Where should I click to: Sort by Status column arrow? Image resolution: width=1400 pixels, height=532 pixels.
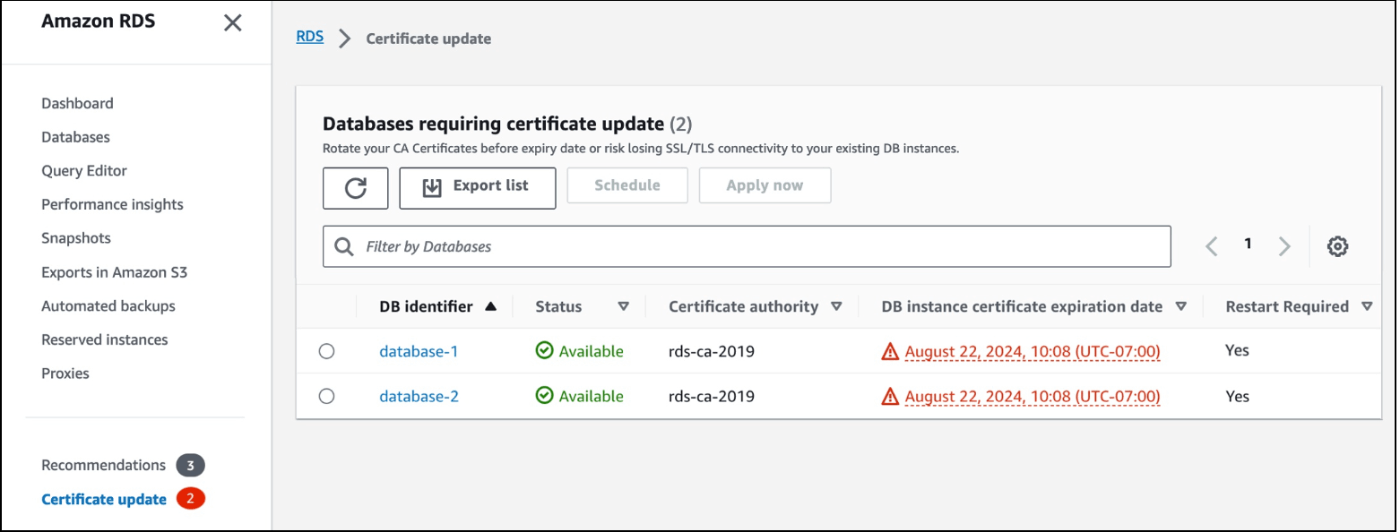(623, 307)
